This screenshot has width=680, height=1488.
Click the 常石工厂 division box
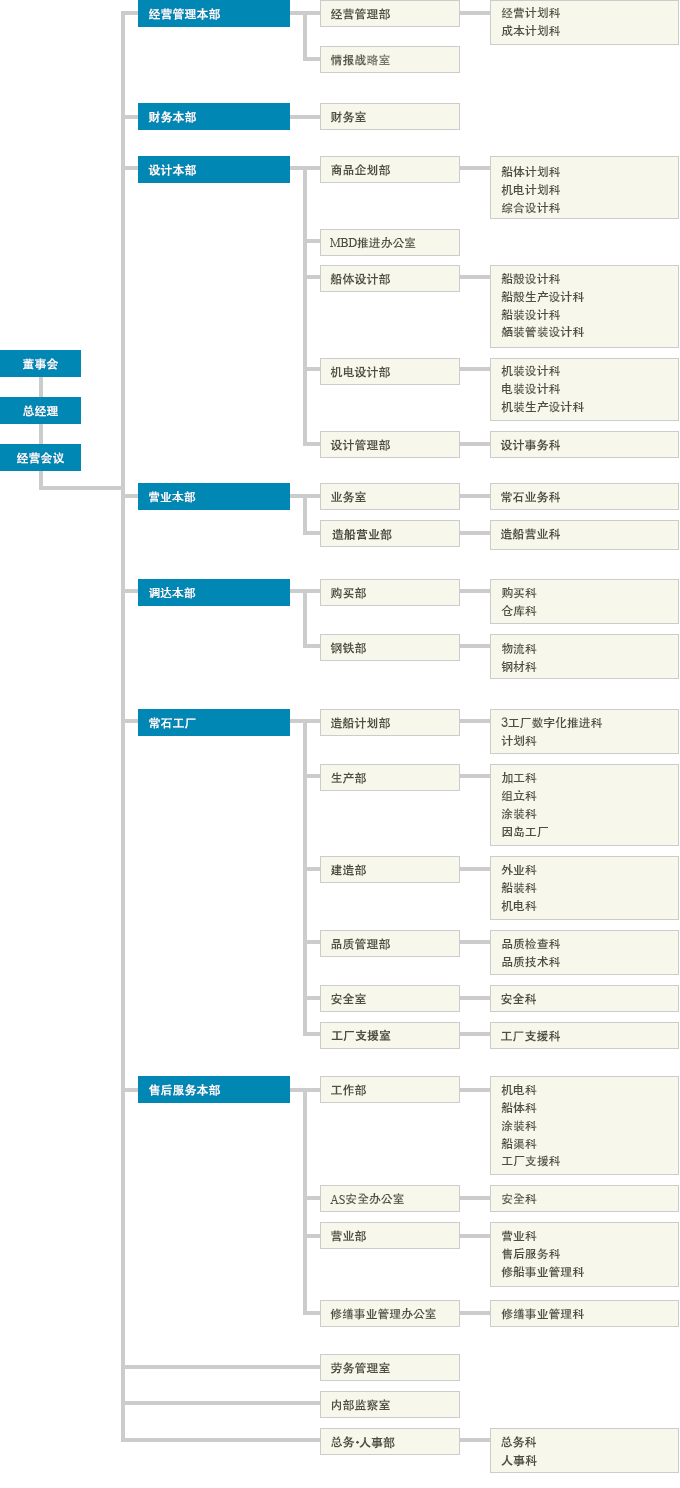(213, 723)
